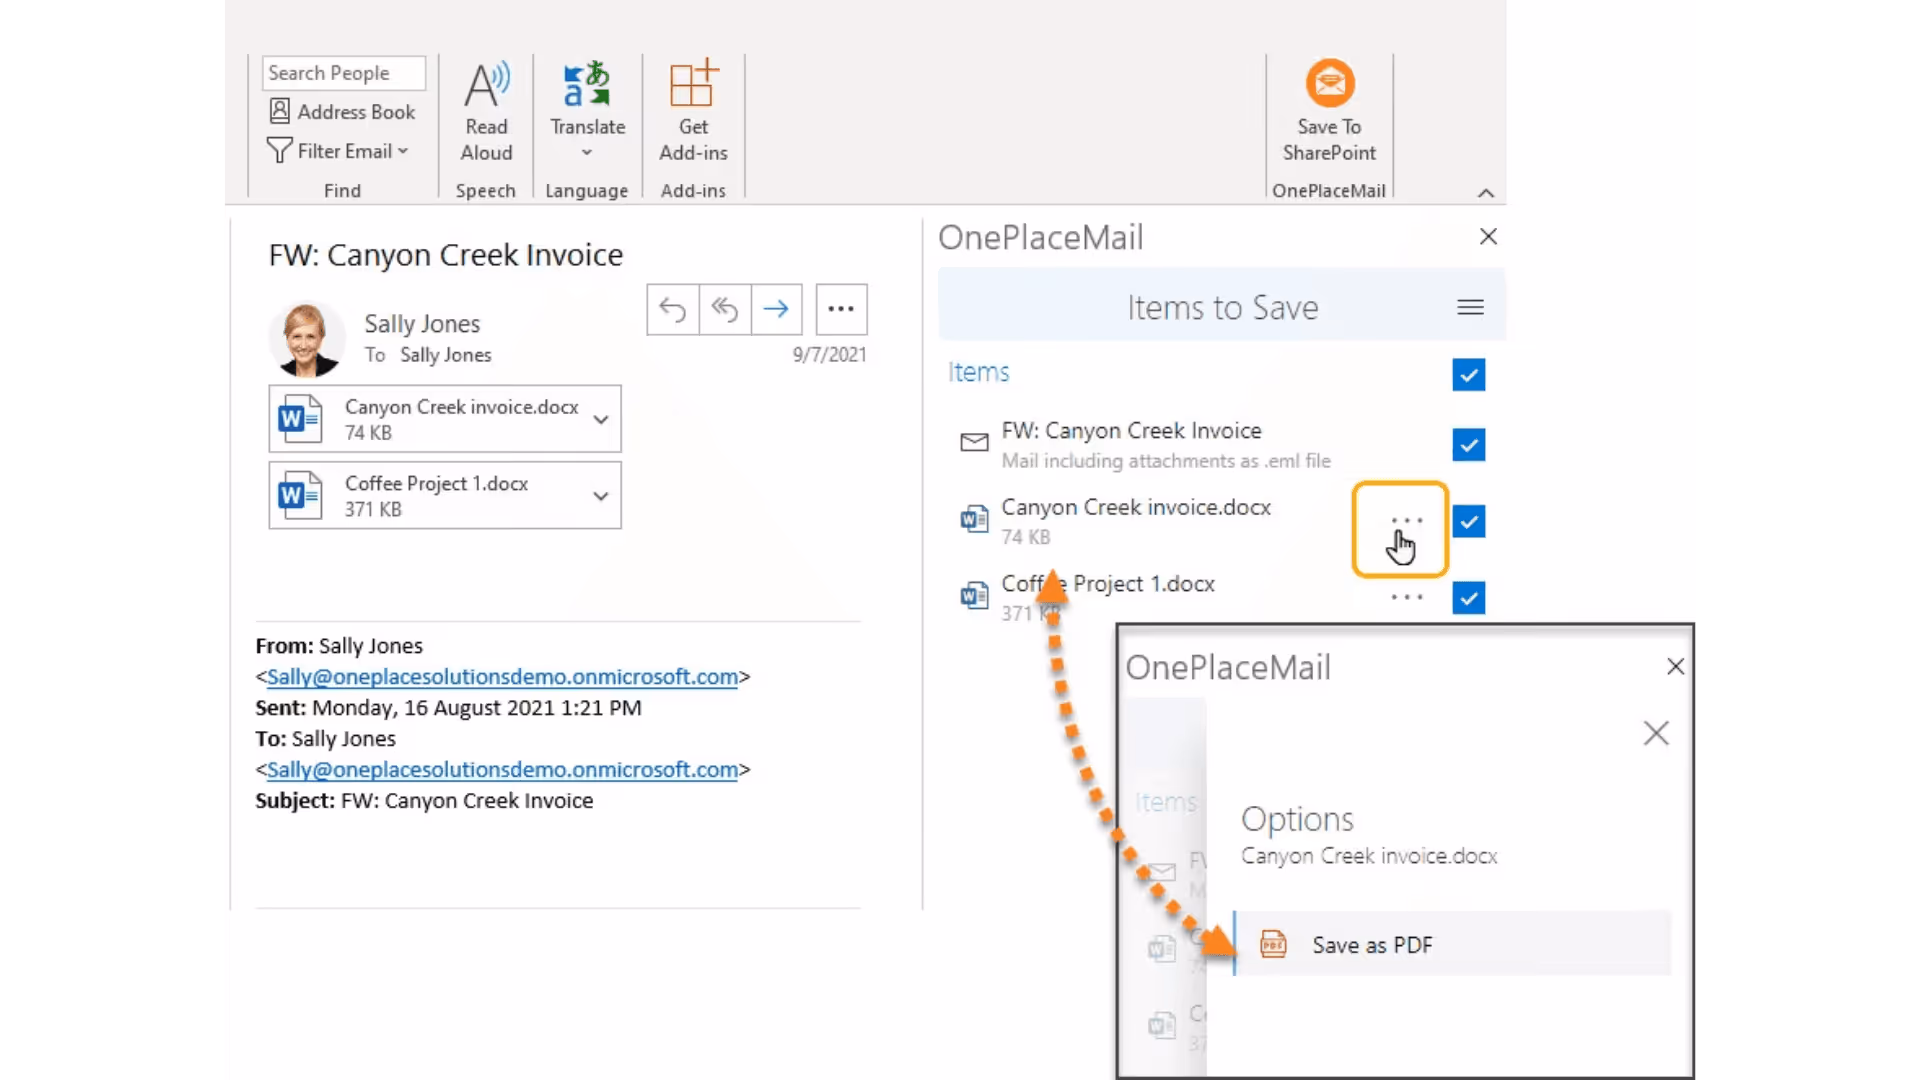Screen dimensions: 1920x1080
Task: Click Sally Jones's profile photo
Action: 306,340
